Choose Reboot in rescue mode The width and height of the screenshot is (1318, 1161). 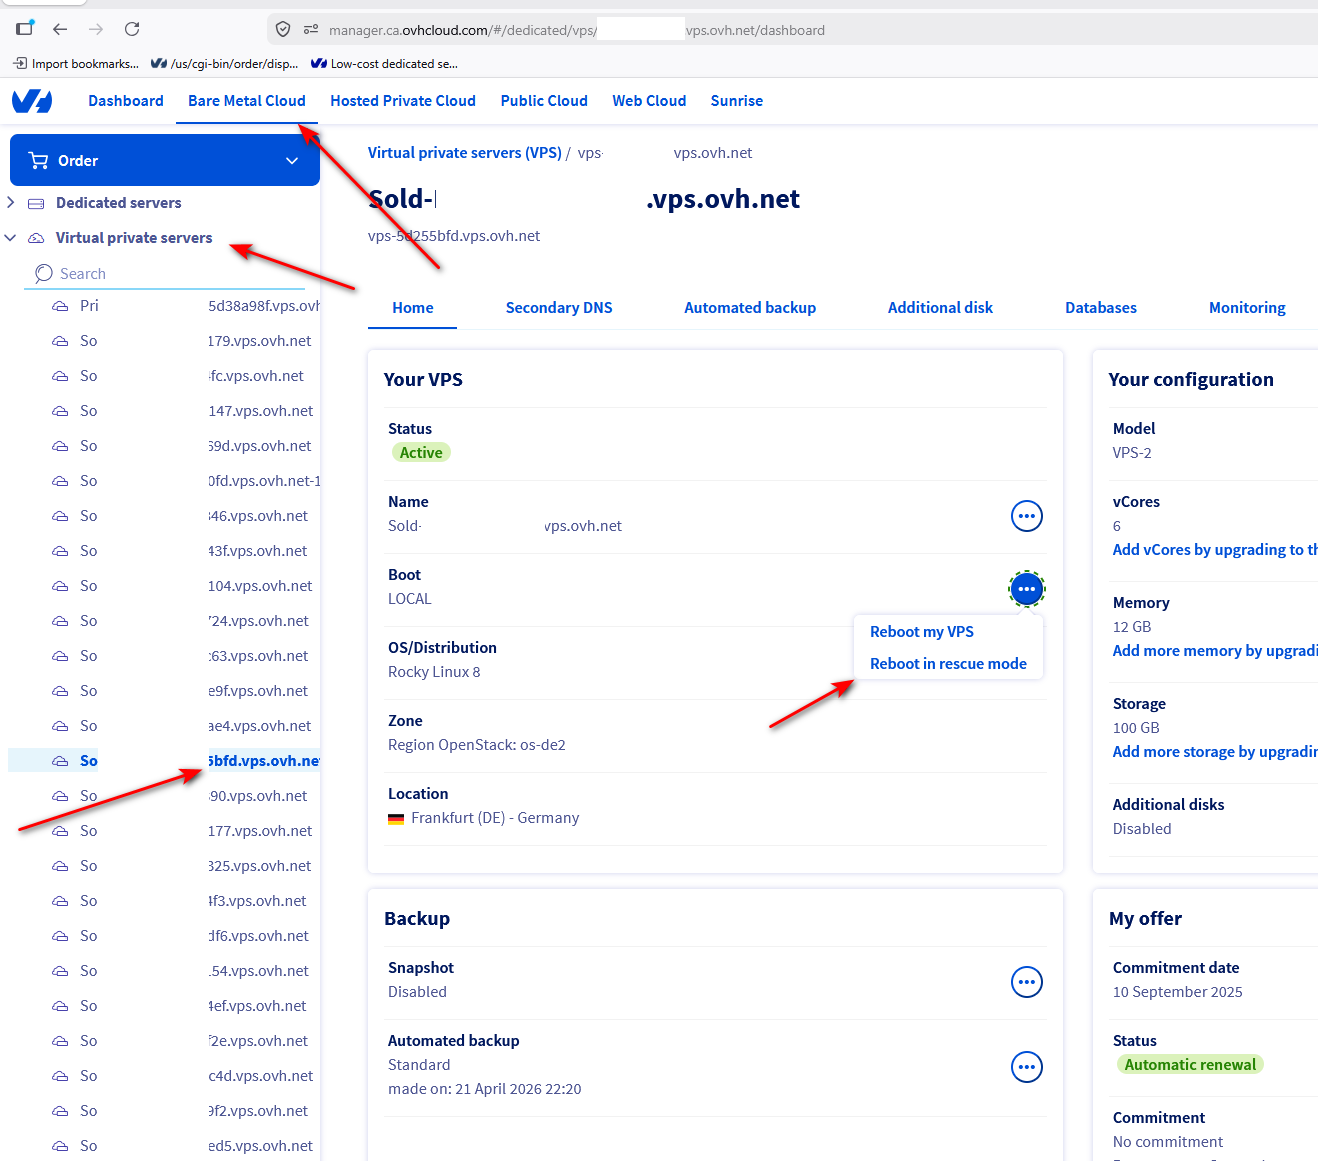948,664
